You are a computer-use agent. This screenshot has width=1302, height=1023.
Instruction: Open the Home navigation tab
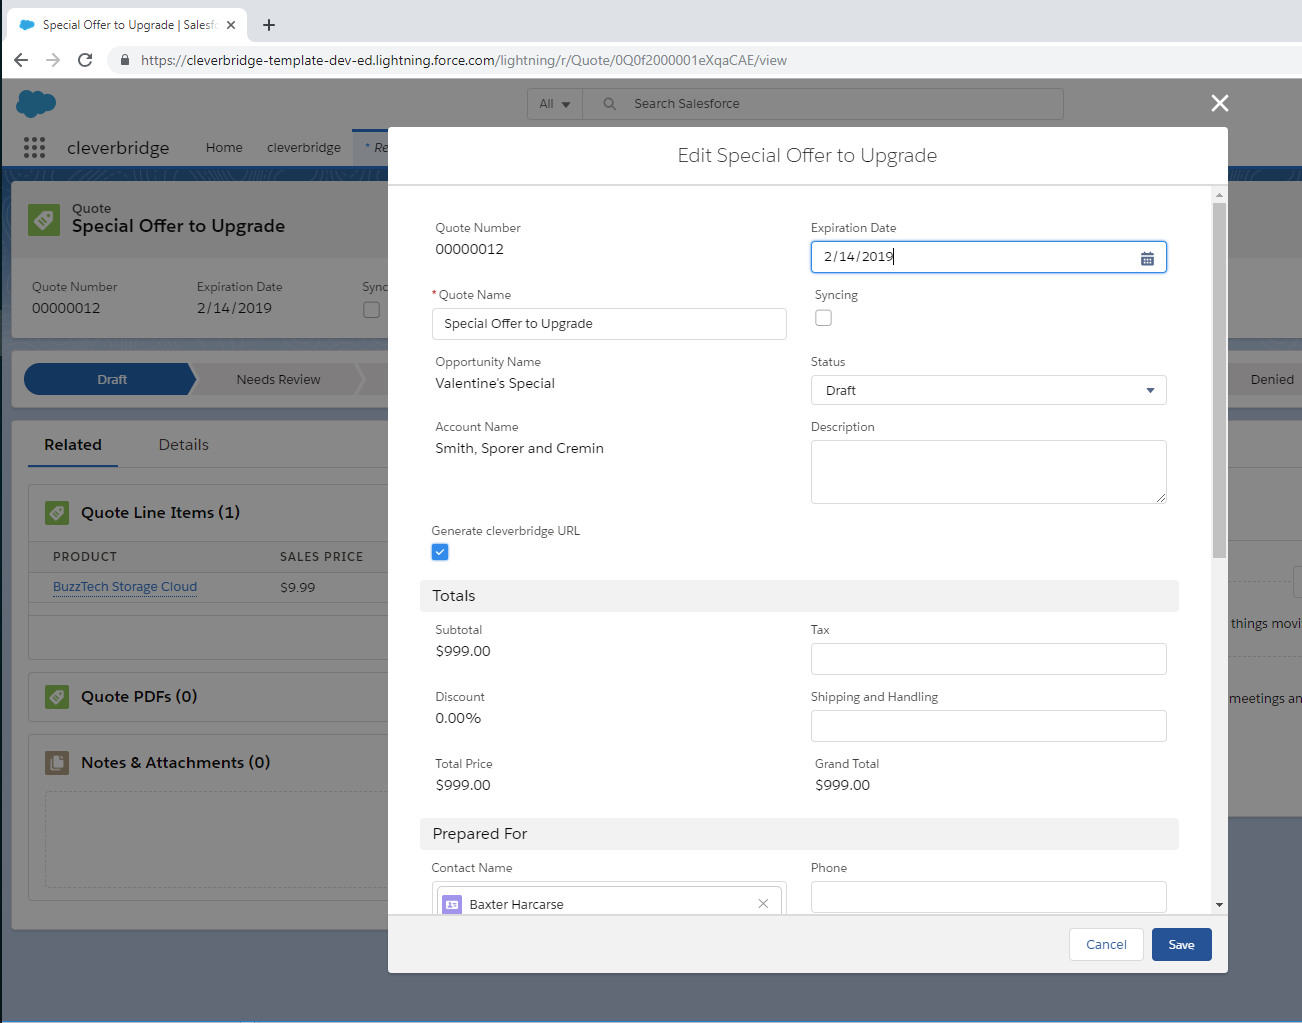pyautogui.click(x=224, y=148)
